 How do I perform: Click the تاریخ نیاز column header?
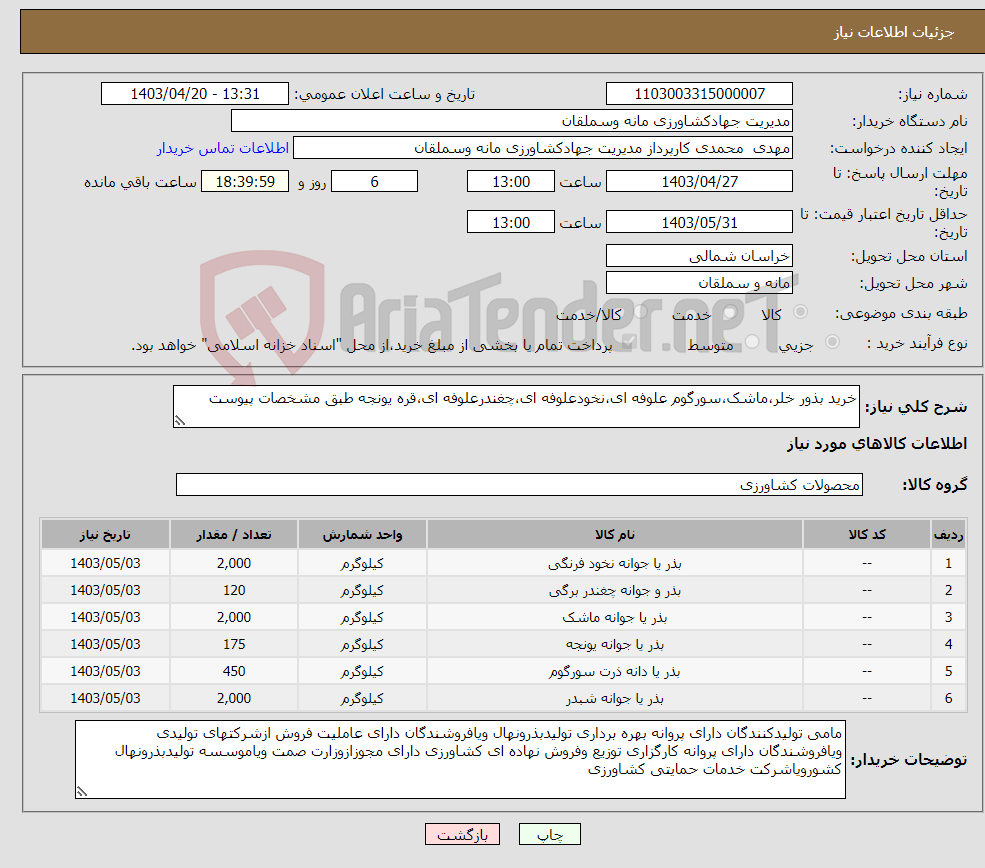[106, 534]
